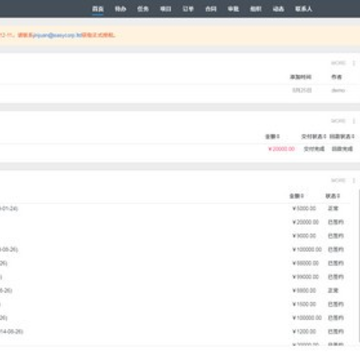Sort contracts by 金额 beside 状态
Image resolution: width=360 pixels, height=360 pixels.
296,196
